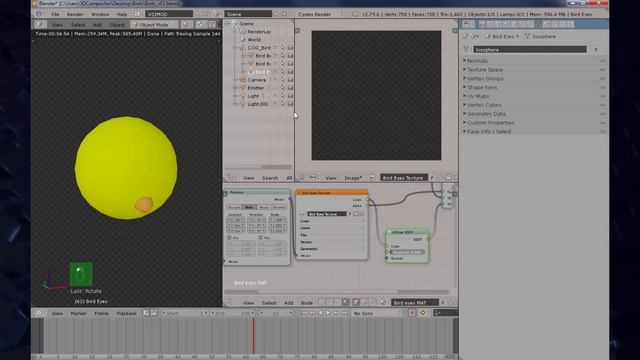
Task: Expand the Vertex Groups panel
Action: [533, 78]
